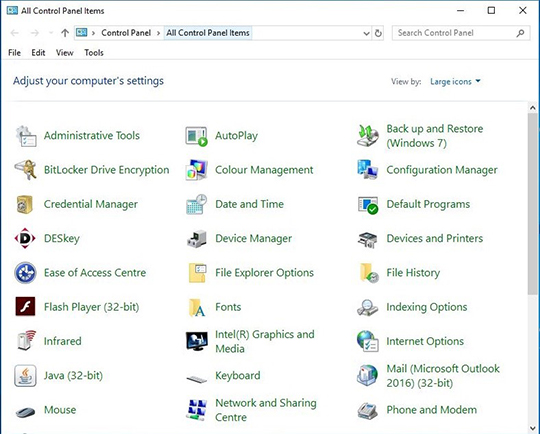This screenshot has width=540, height=434.
Task: Open Back up and Restore icon
Action: (x=368, y=136)
